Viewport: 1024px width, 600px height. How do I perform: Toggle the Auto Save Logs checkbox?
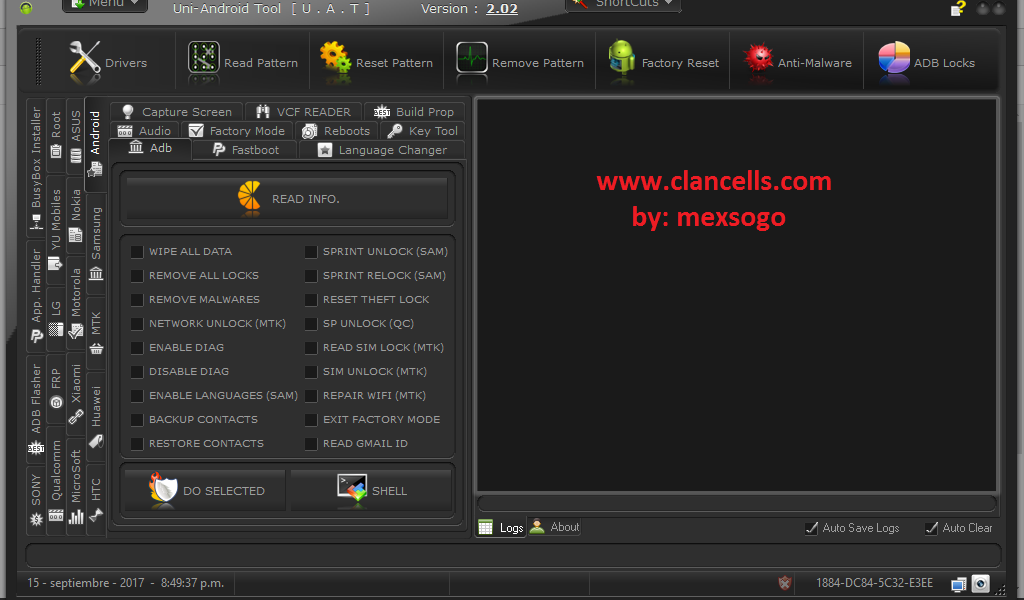pos(811,528)
